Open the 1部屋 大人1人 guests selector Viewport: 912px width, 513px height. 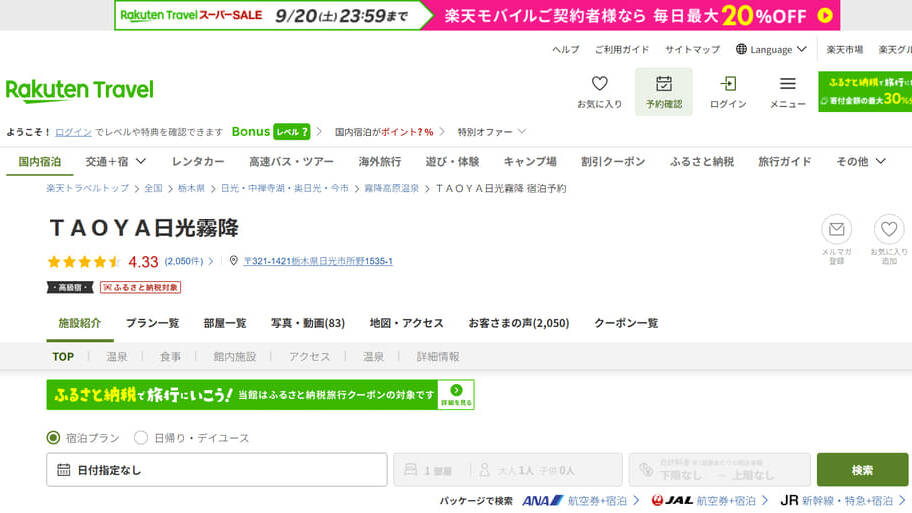[x=508, y=469]
